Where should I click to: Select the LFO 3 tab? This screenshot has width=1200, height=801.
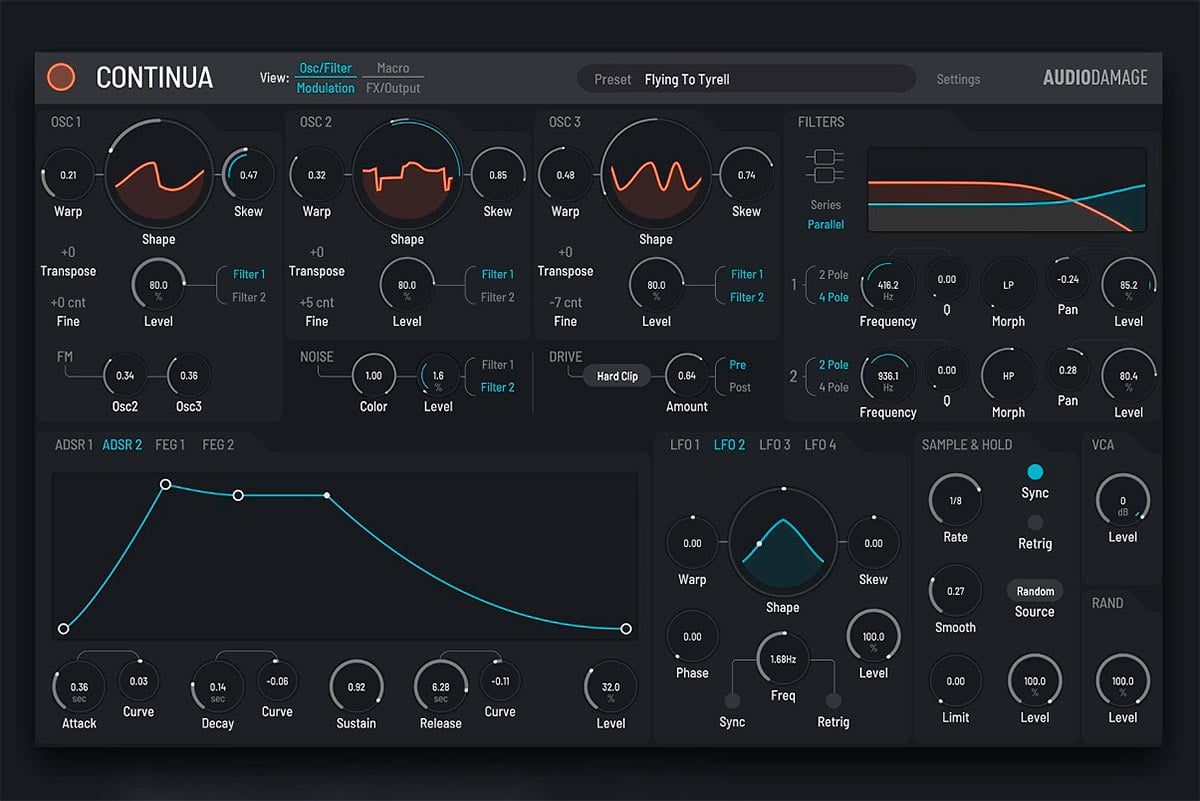pyautogui.click(x=775, y=445)
